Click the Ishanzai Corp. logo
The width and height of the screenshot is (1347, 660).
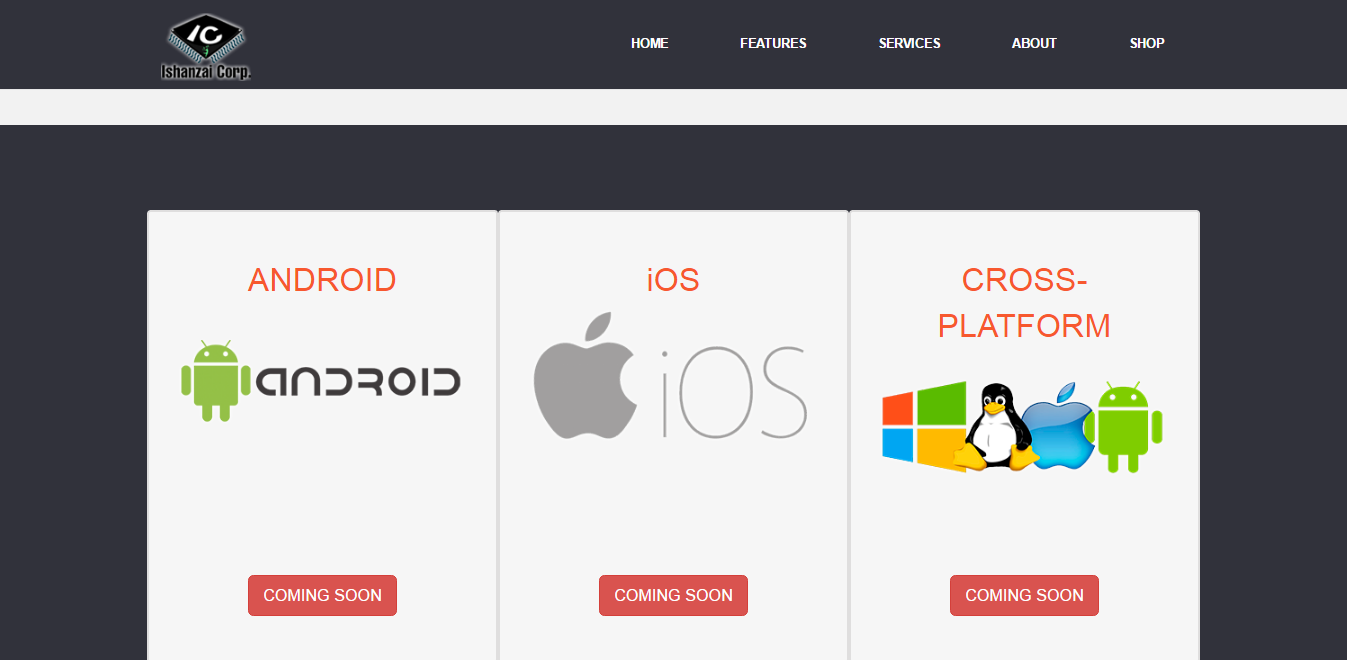(x=206, y=46)
